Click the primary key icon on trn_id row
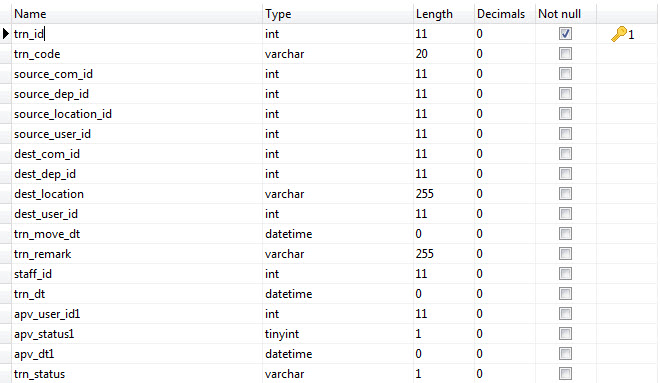Screen dimensions: 660x383 coord(619,34)
